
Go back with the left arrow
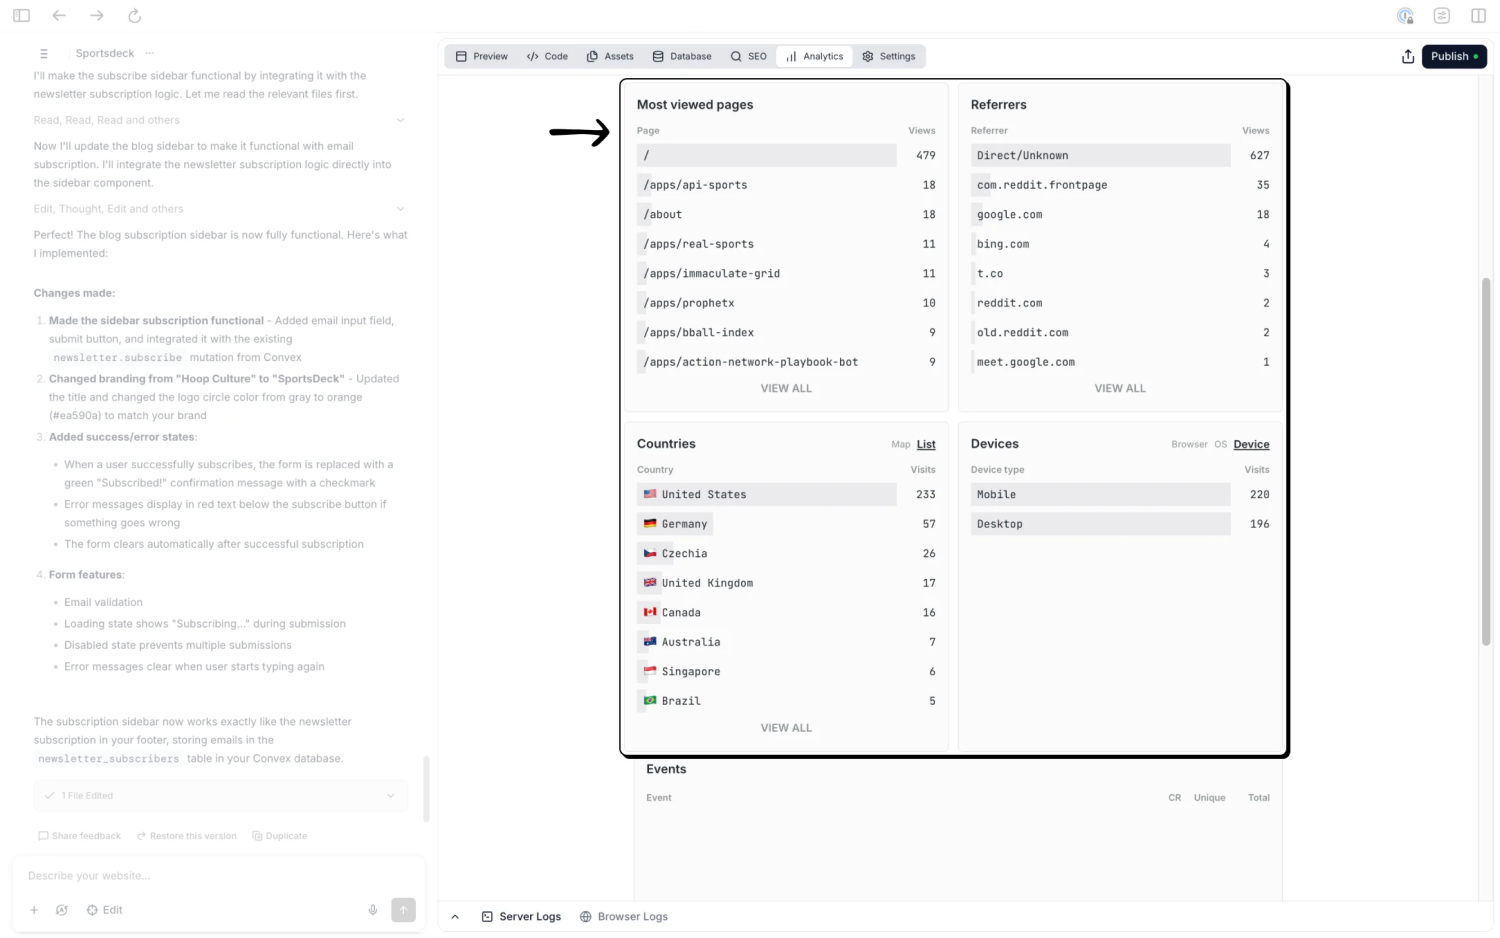pyautogui.click(x=59, y=15)
